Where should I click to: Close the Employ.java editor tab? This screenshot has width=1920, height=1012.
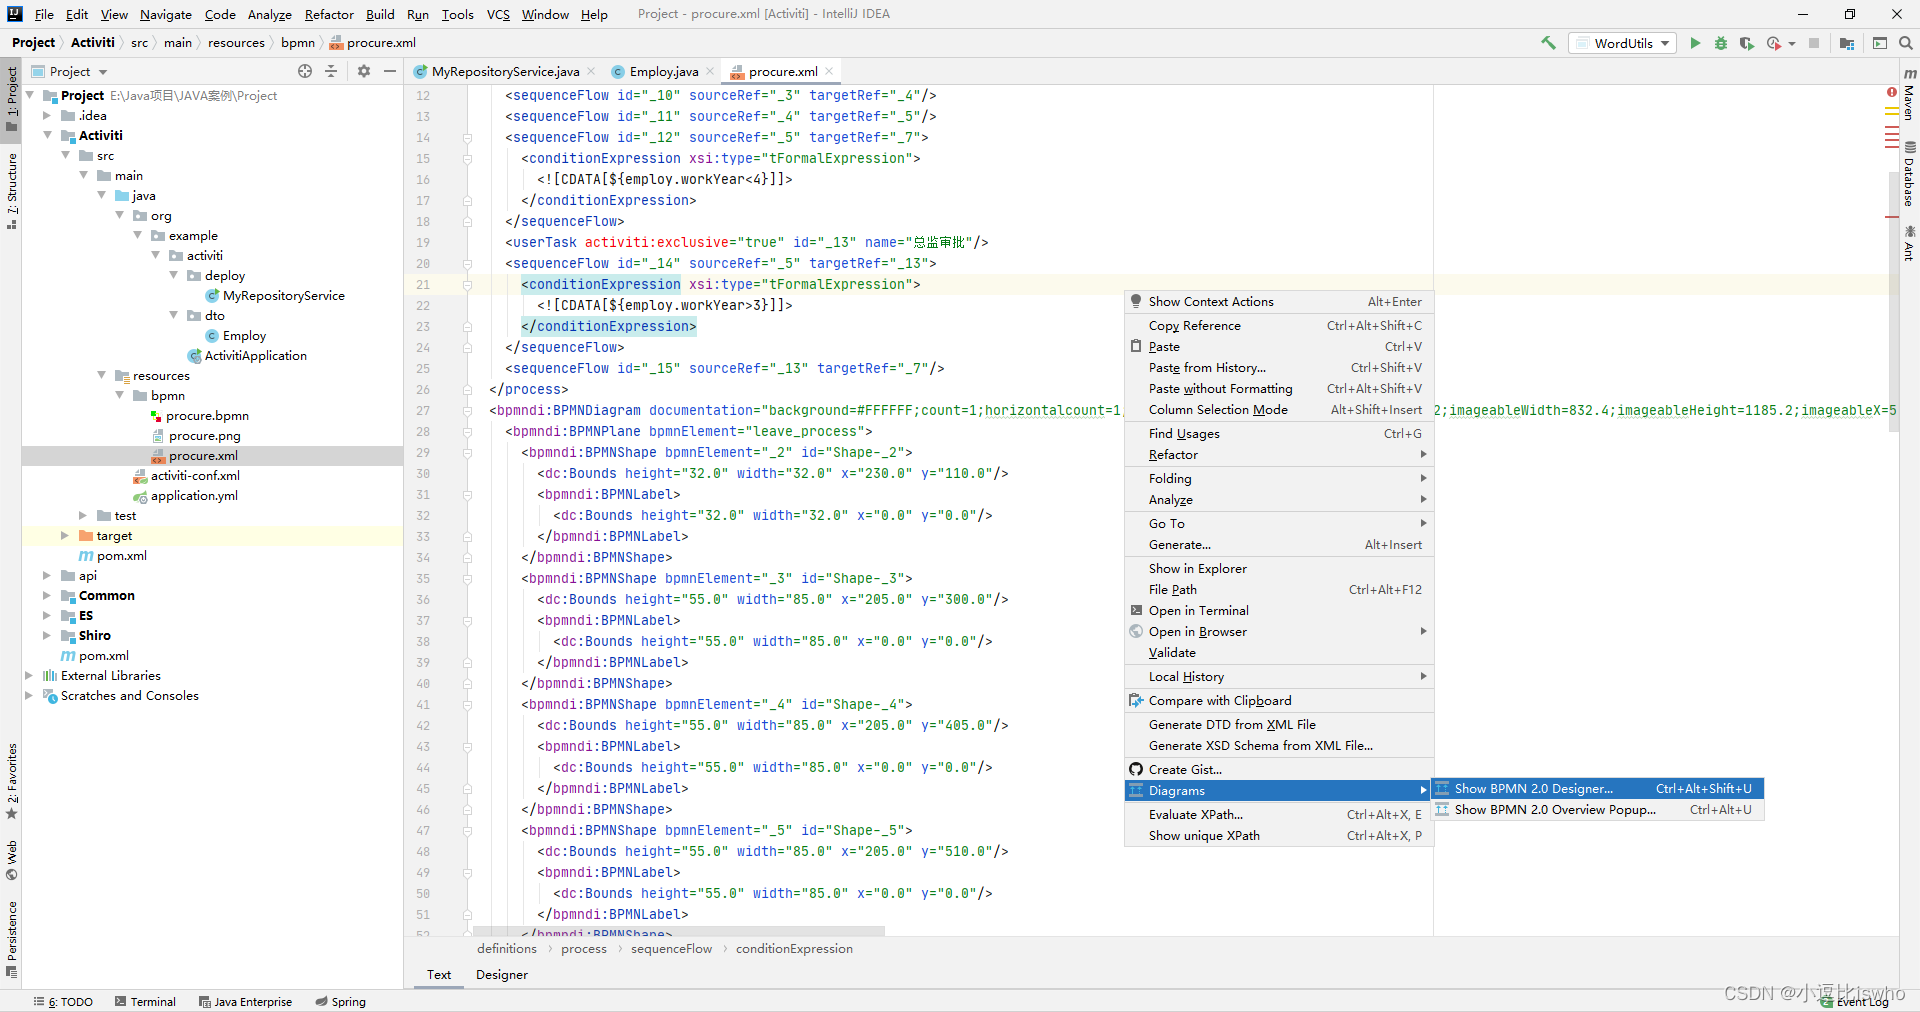coord(710,71)
